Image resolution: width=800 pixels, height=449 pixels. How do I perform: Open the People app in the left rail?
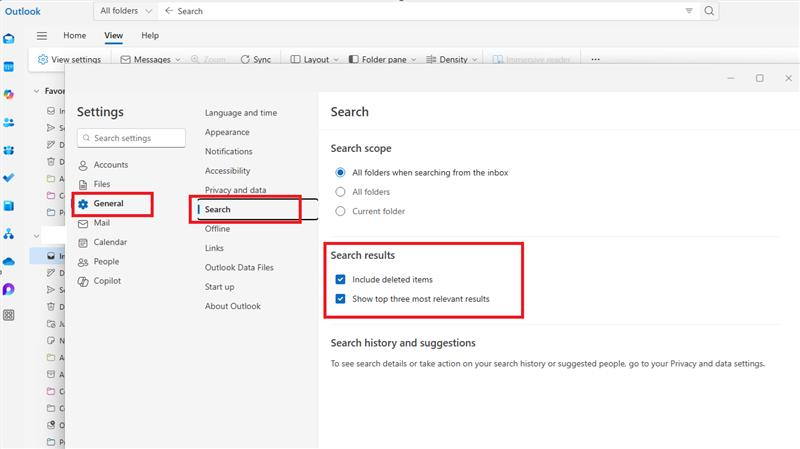coord(9,122)
